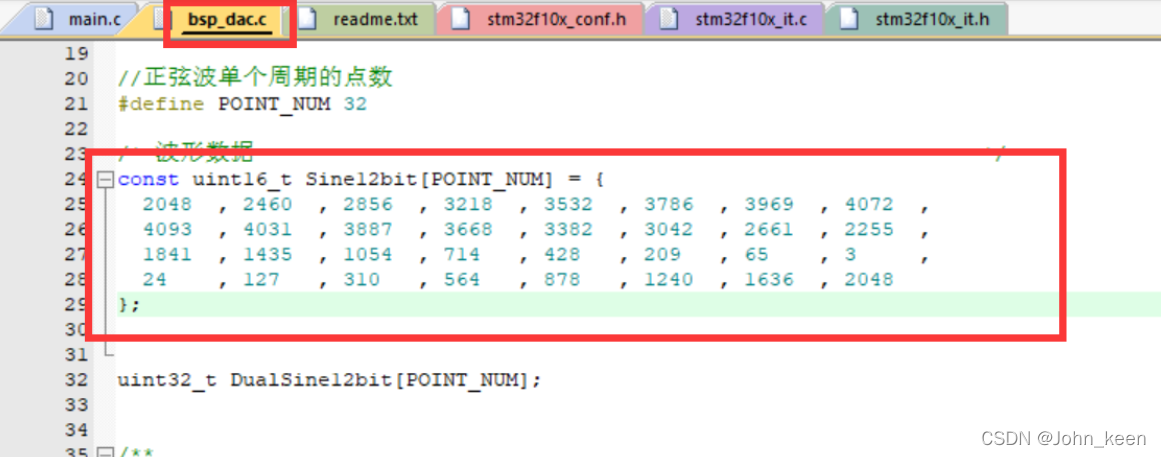Click the value 310 in the array
This screenshot has width=1161, height=457.
coord(362,279)
